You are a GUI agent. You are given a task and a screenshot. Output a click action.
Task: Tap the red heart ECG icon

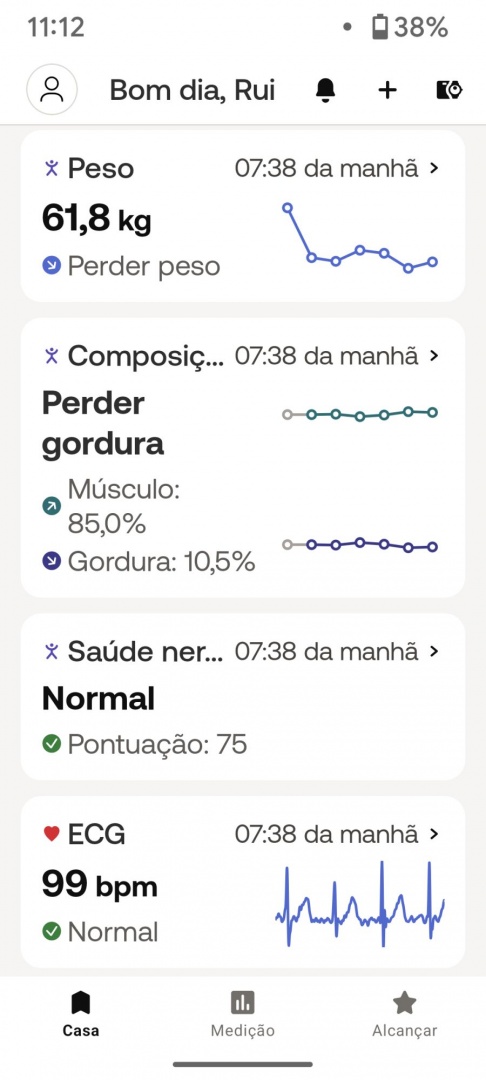pyautogui.click(x=52, y=834)
